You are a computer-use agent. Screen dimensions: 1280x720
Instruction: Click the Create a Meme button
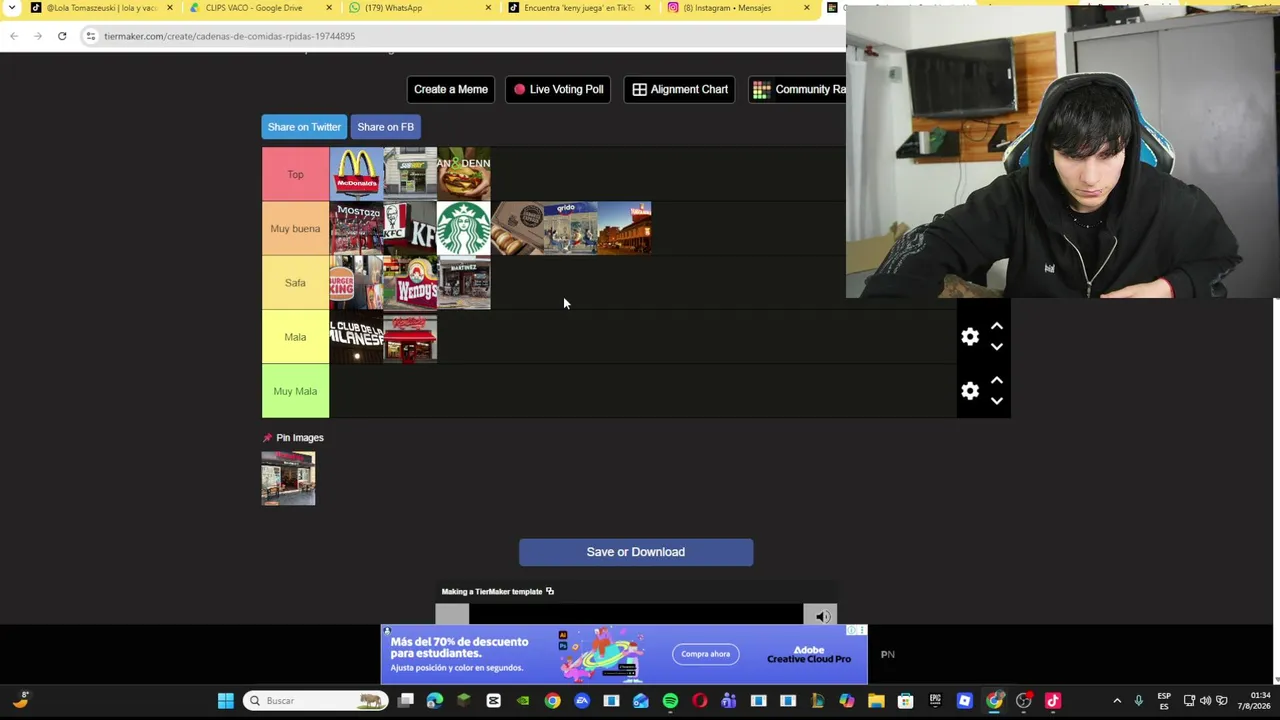click(x=451, y=89)
